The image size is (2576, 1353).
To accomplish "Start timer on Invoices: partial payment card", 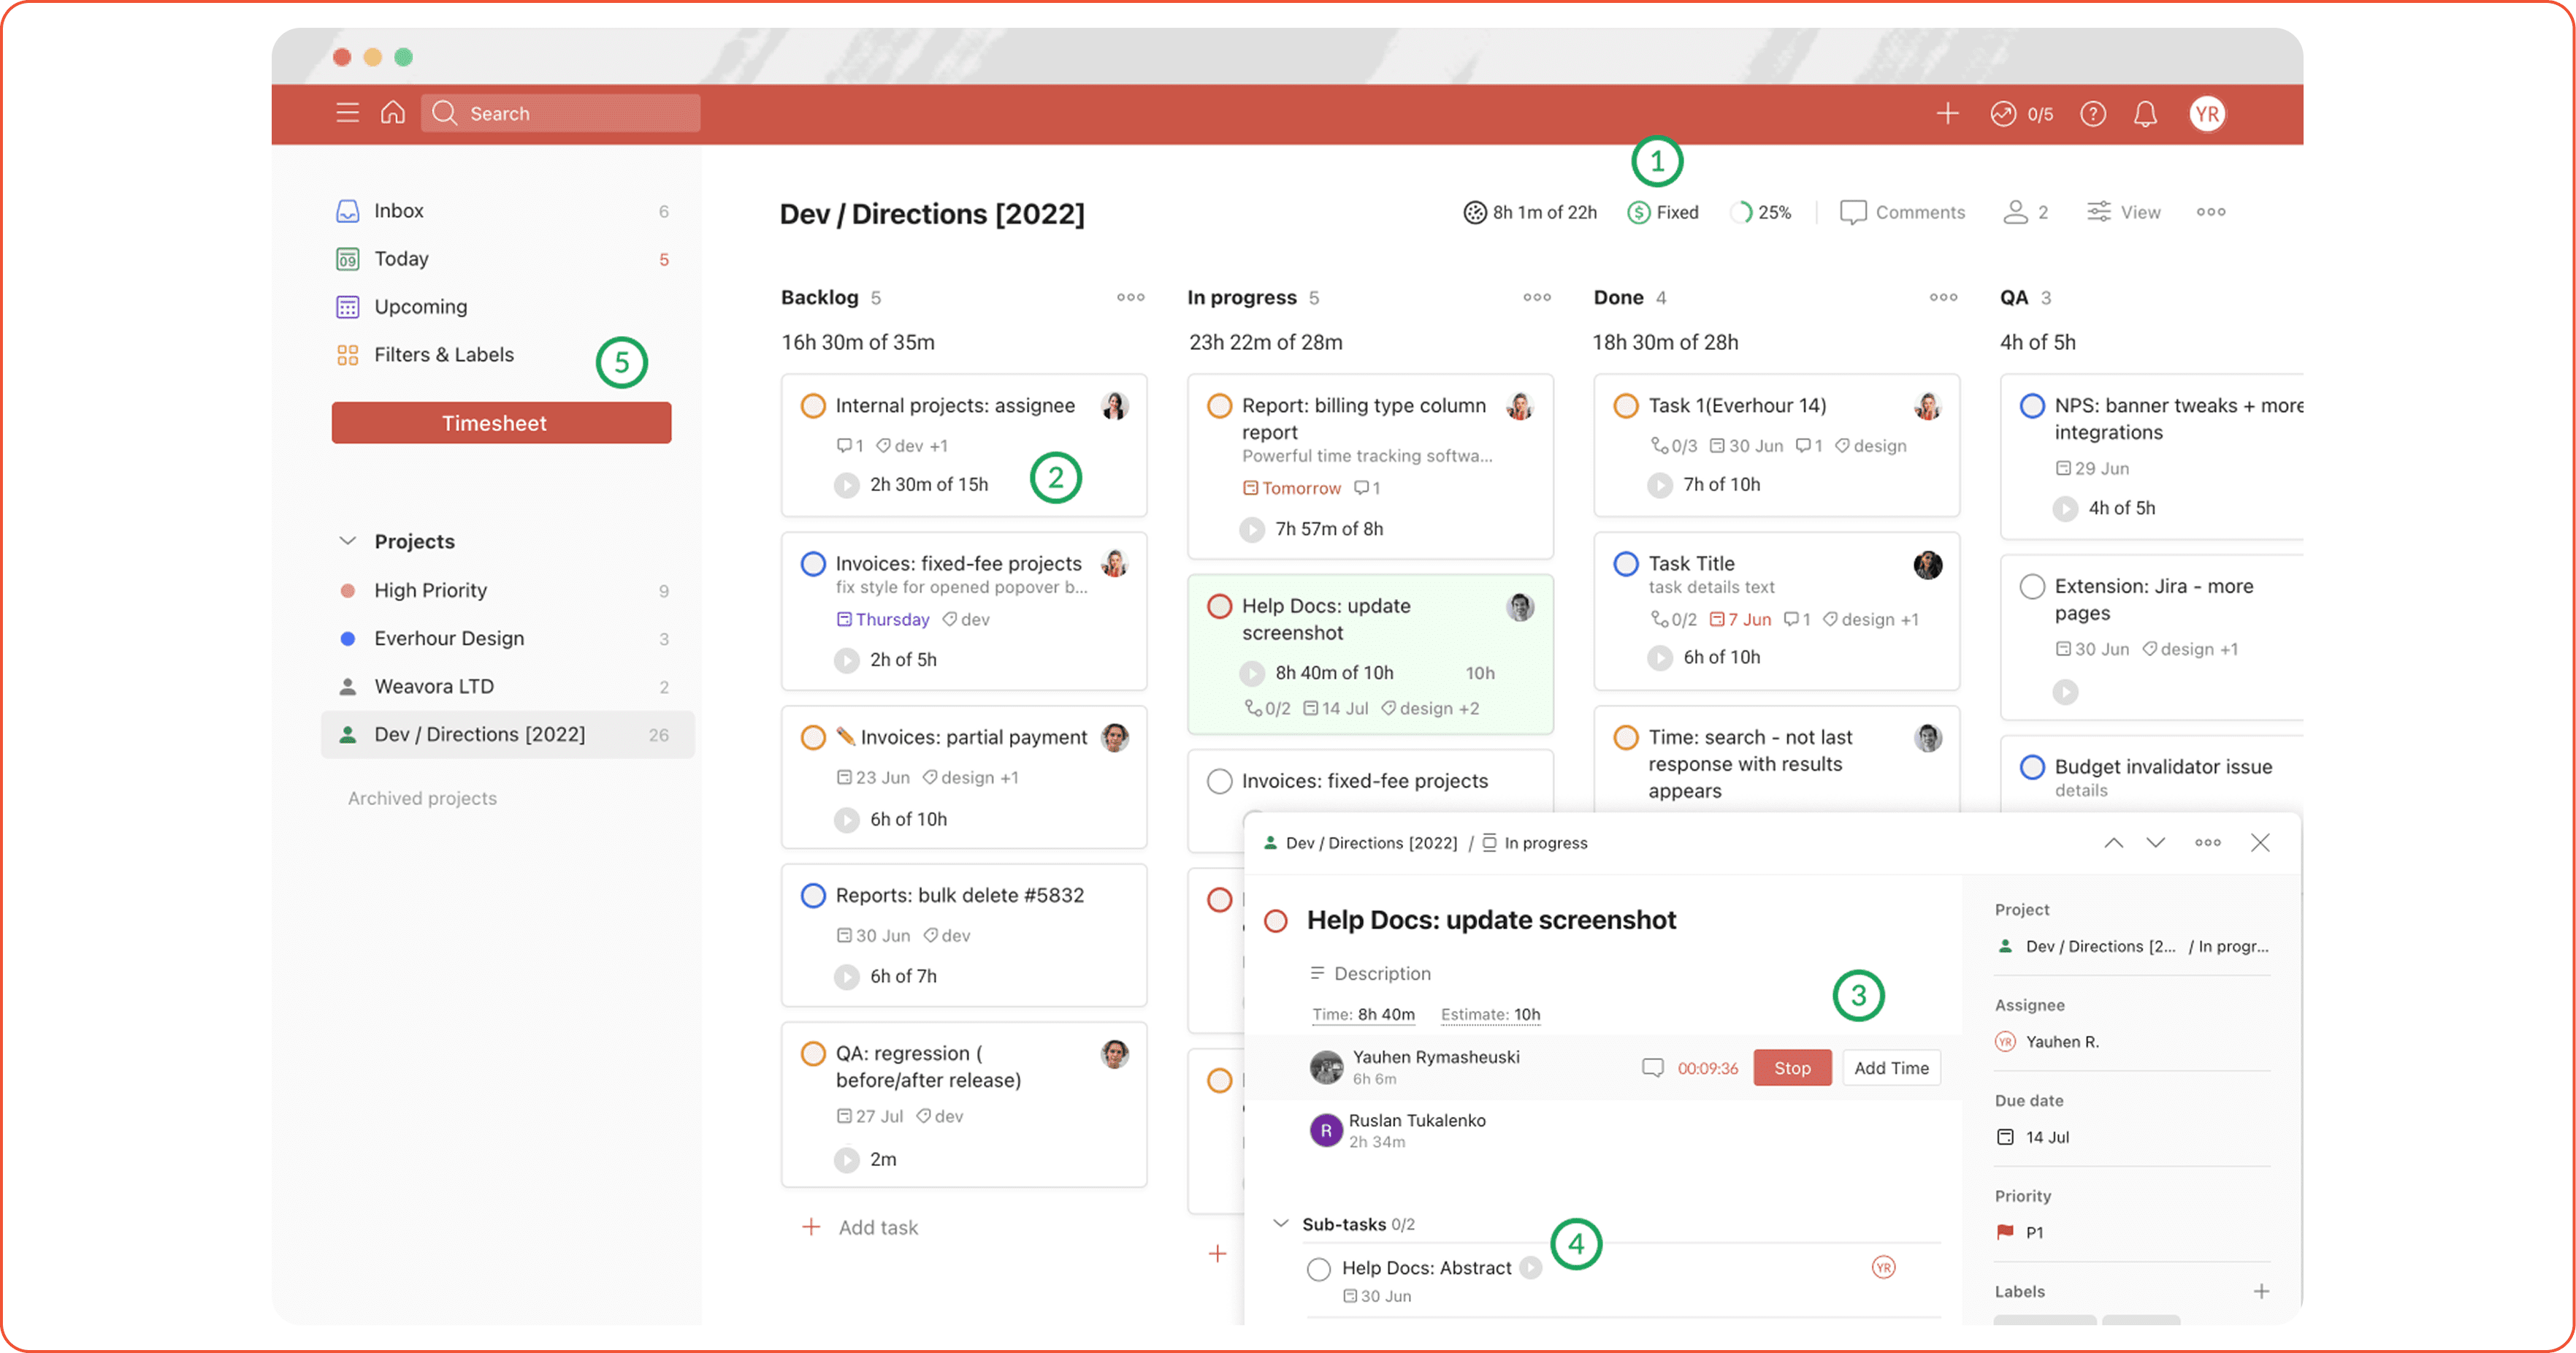I will (847, 820).
